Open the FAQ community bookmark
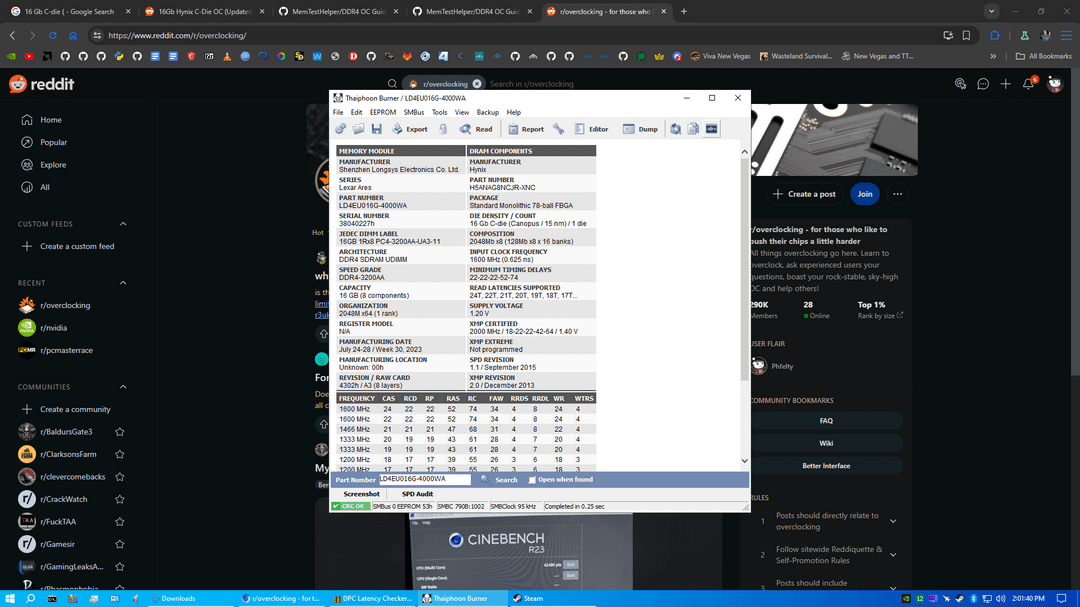Screen dimensions: 1080x607 tap(826, 421)
